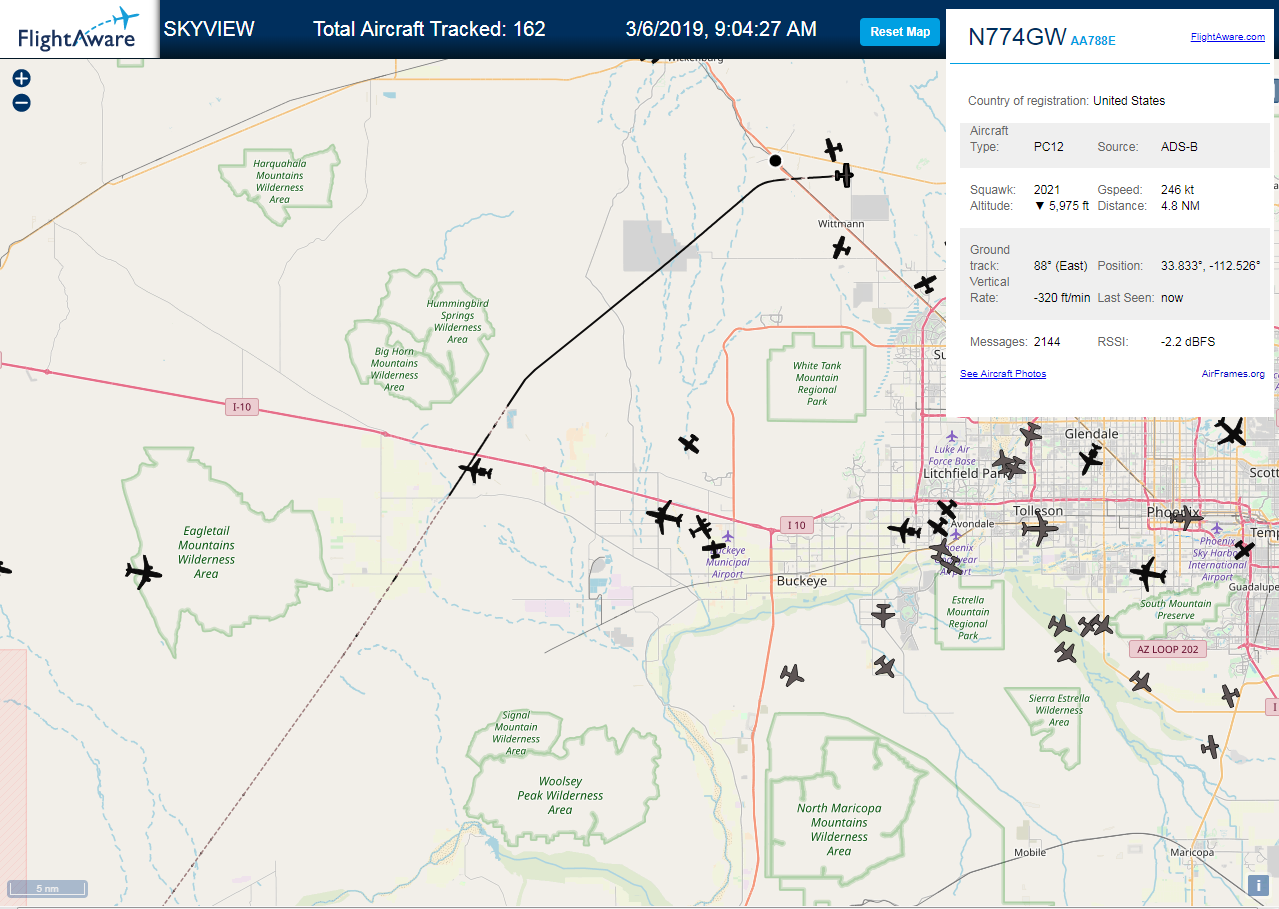Select aircraft just west of Tempe label
The width and height of the screenshot is (1279, 909).
pyautogui.click(x=1243, y=550)
